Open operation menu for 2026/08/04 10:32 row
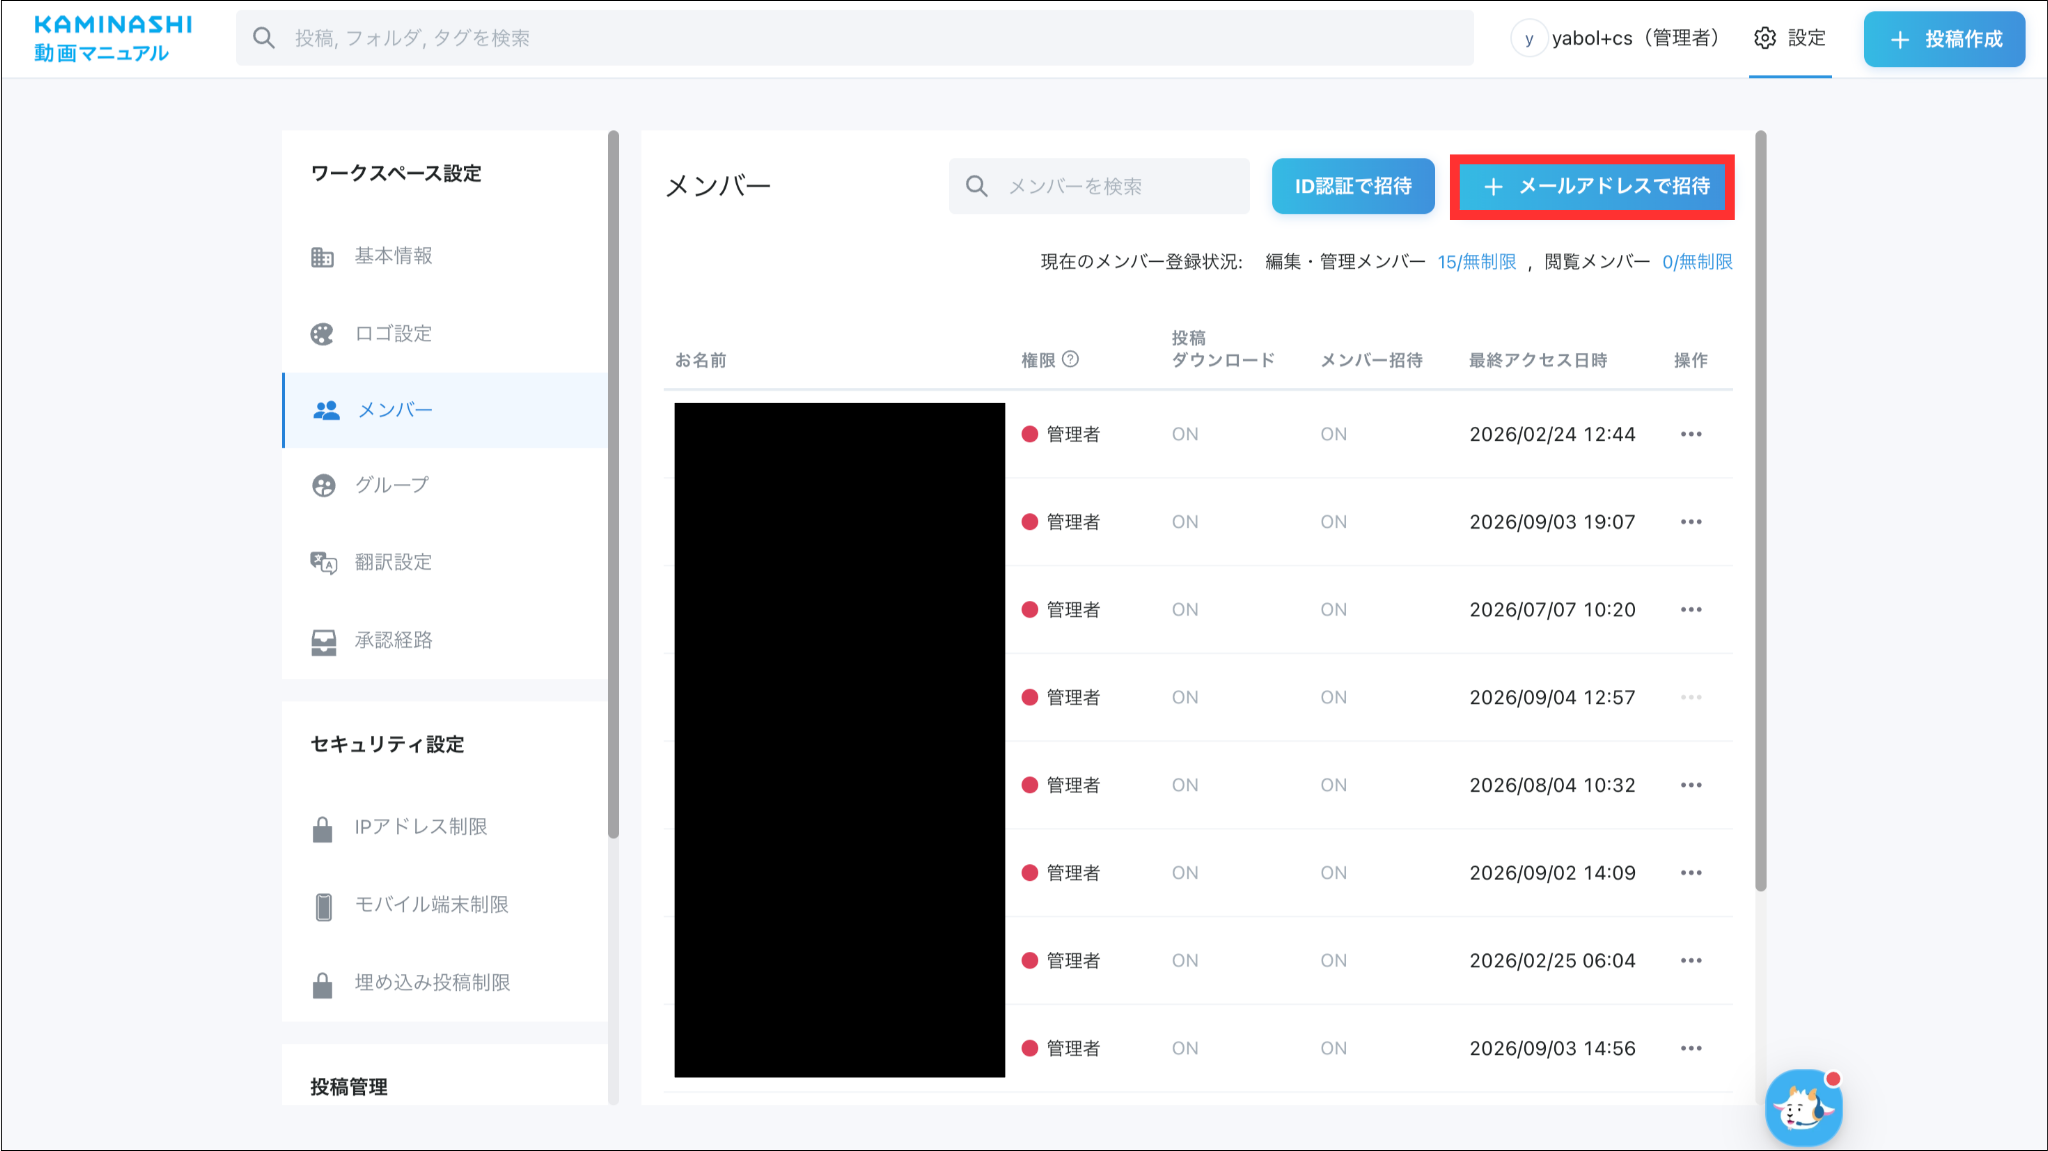2048x1151 pixels. (1691, 785)
